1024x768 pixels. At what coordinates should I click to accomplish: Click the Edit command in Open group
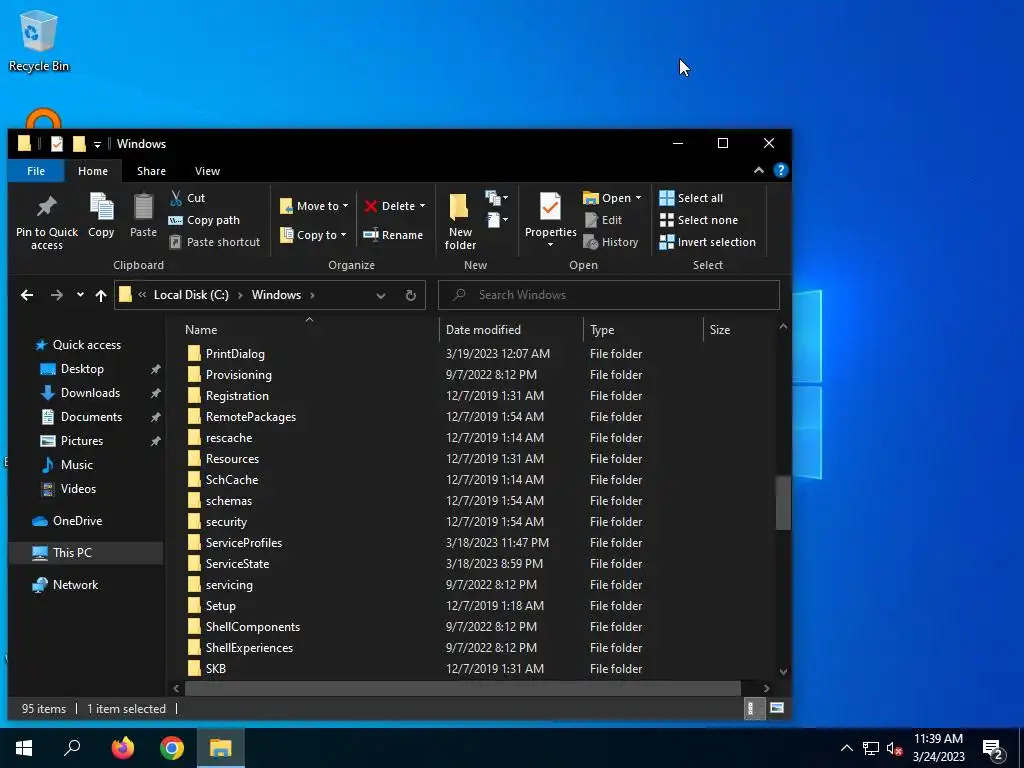[603, 220]
